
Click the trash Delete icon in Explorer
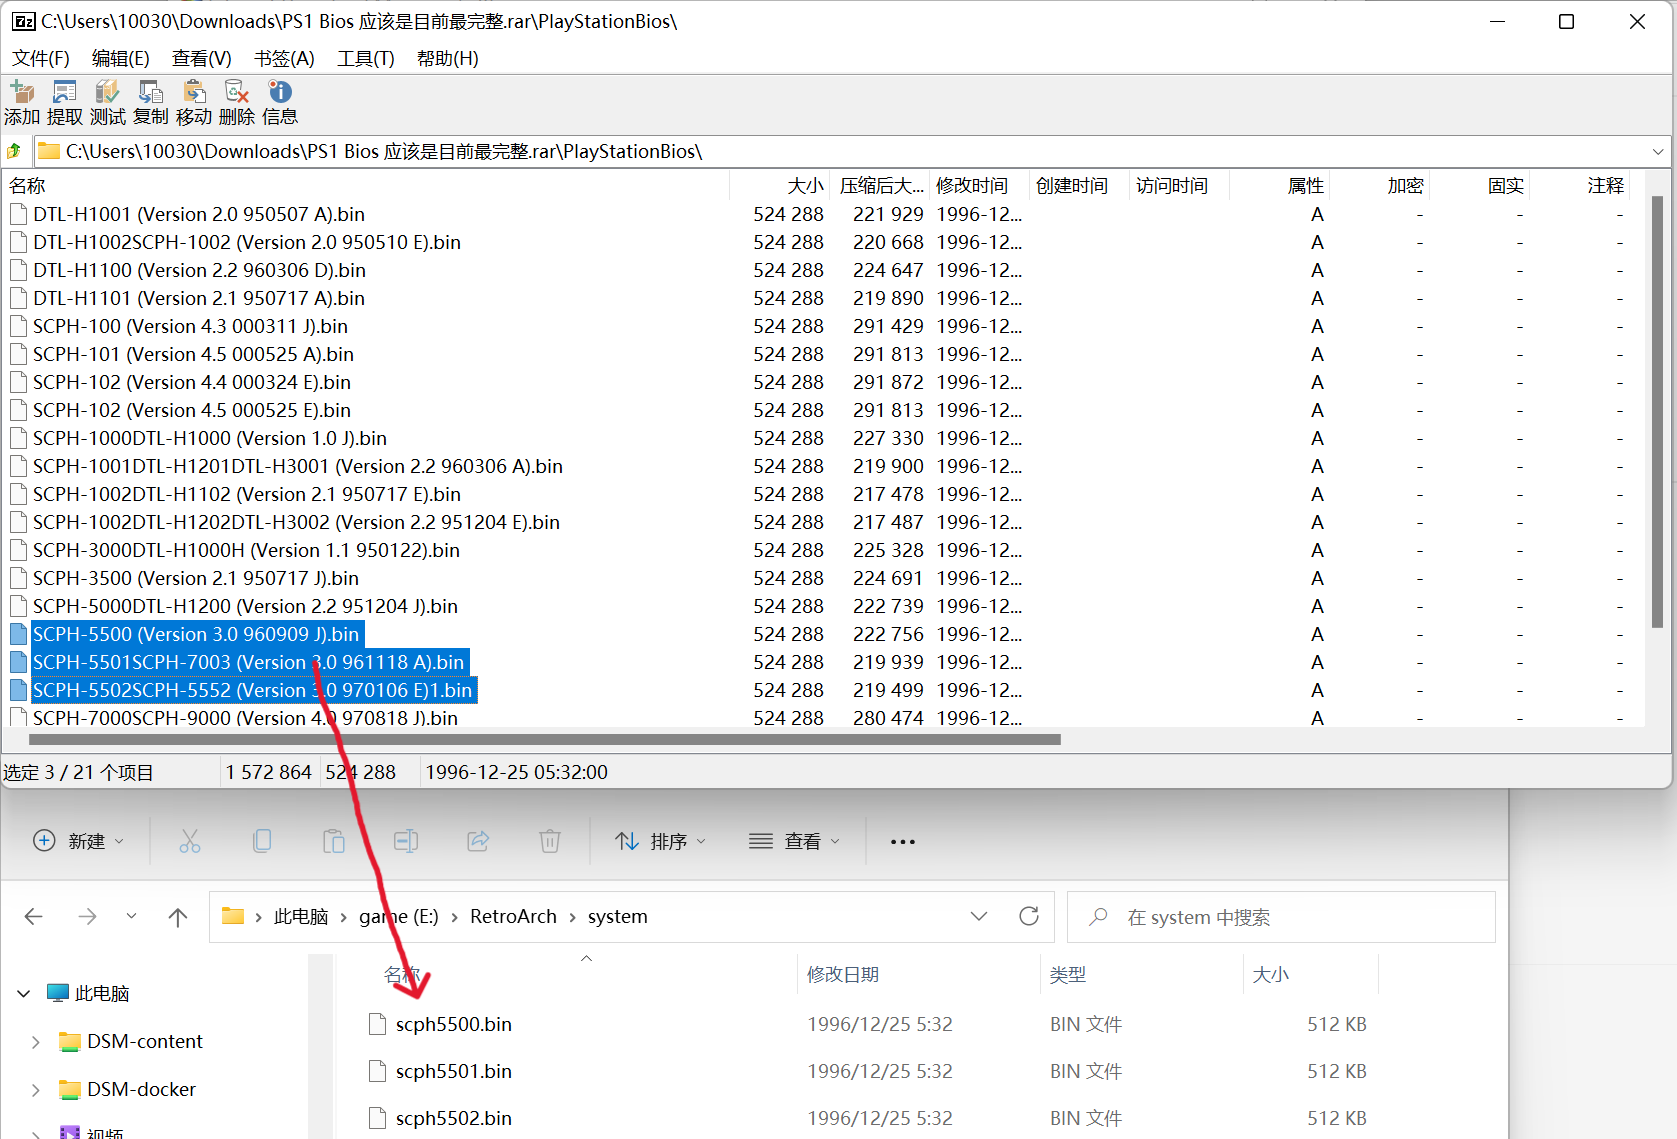coord(550,841)
